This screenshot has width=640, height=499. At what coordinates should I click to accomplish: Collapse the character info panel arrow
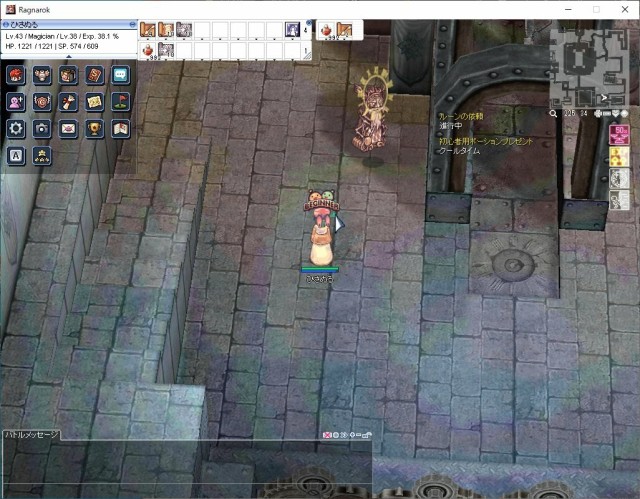tap(68, 56)
